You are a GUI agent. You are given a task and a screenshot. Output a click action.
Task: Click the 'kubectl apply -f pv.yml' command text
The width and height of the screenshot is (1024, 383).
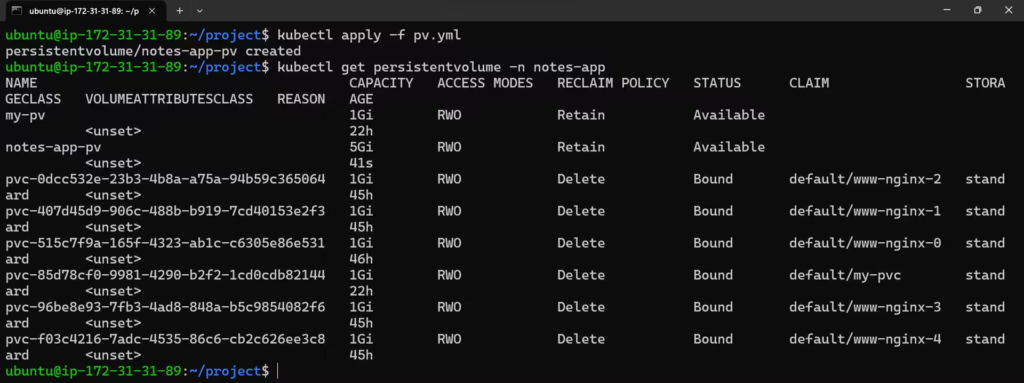coord(369,35)
